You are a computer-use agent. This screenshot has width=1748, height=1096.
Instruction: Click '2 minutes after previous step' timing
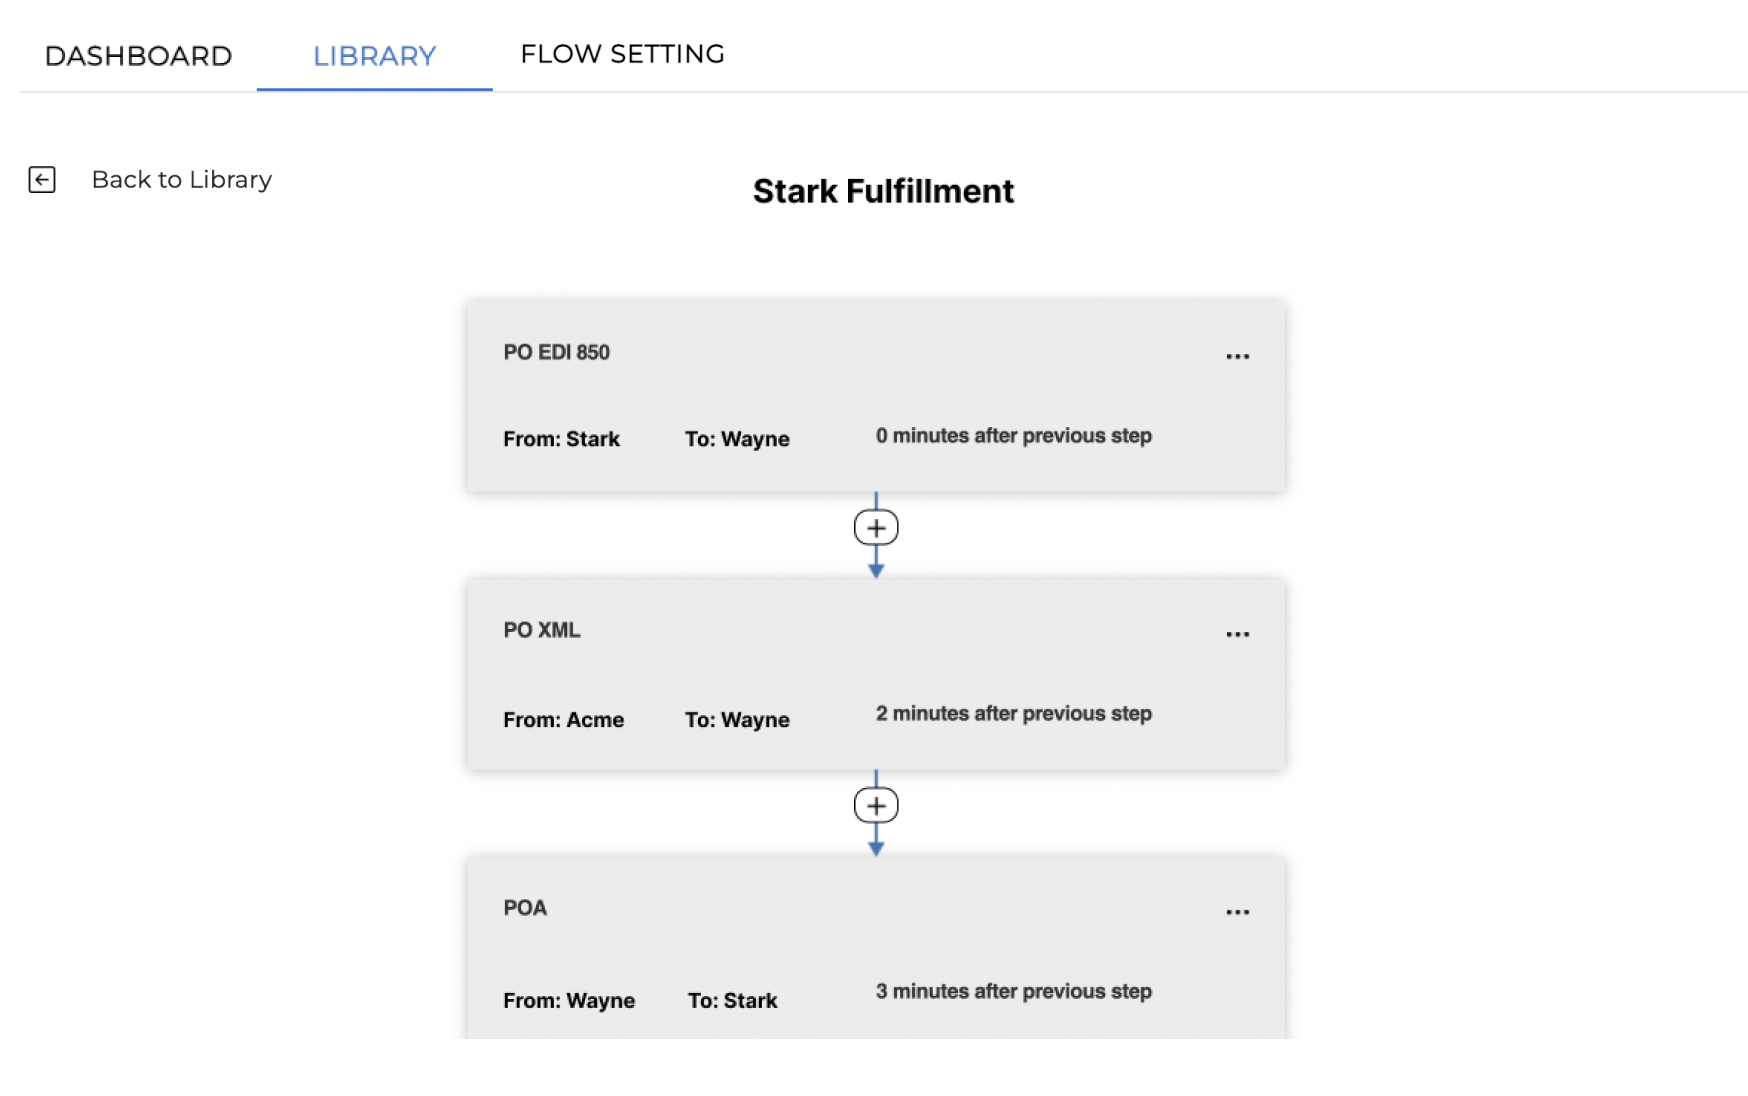pyautogui.click(x=1013, y=714)
